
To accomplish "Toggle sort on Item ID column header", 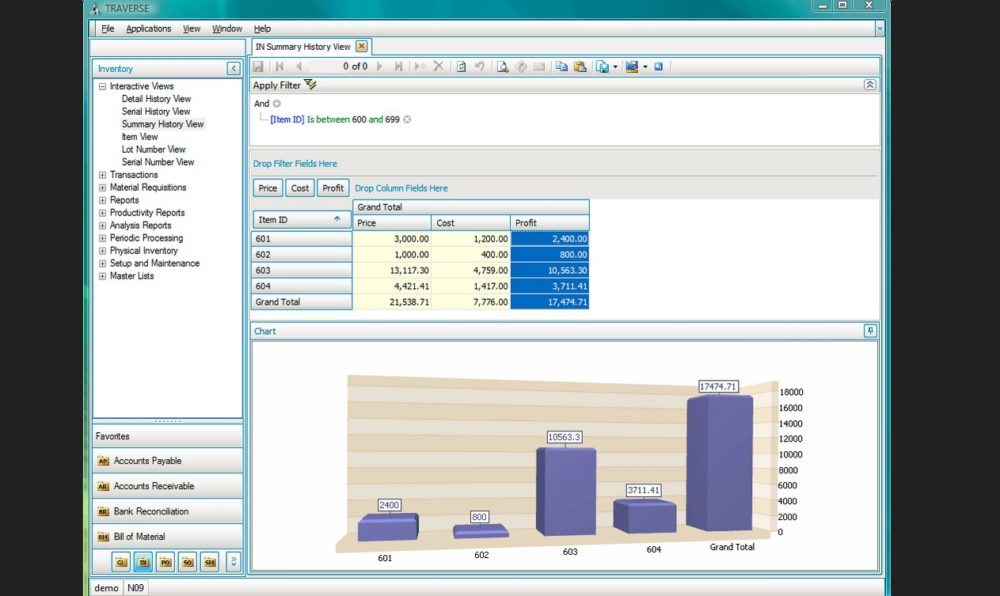I will (x=301, y=219).
